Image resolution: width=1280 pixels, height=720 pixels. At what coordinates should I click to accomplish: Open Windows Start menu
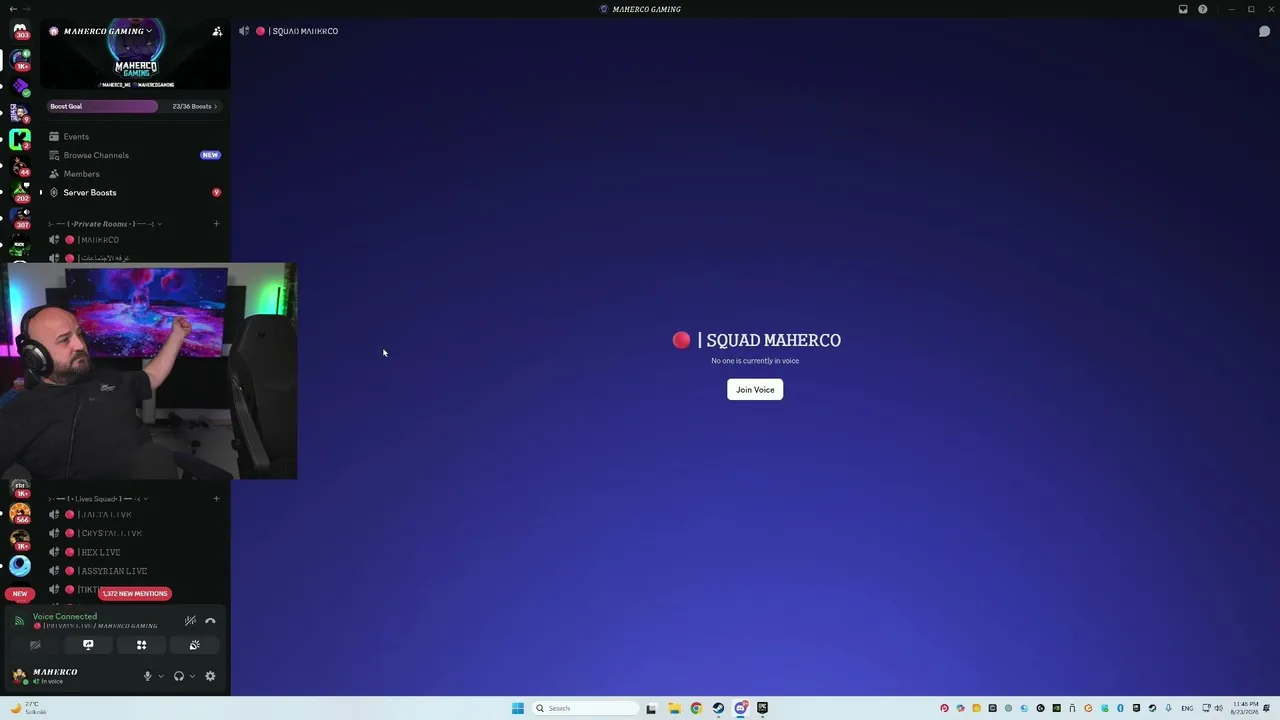pos(517,708)
